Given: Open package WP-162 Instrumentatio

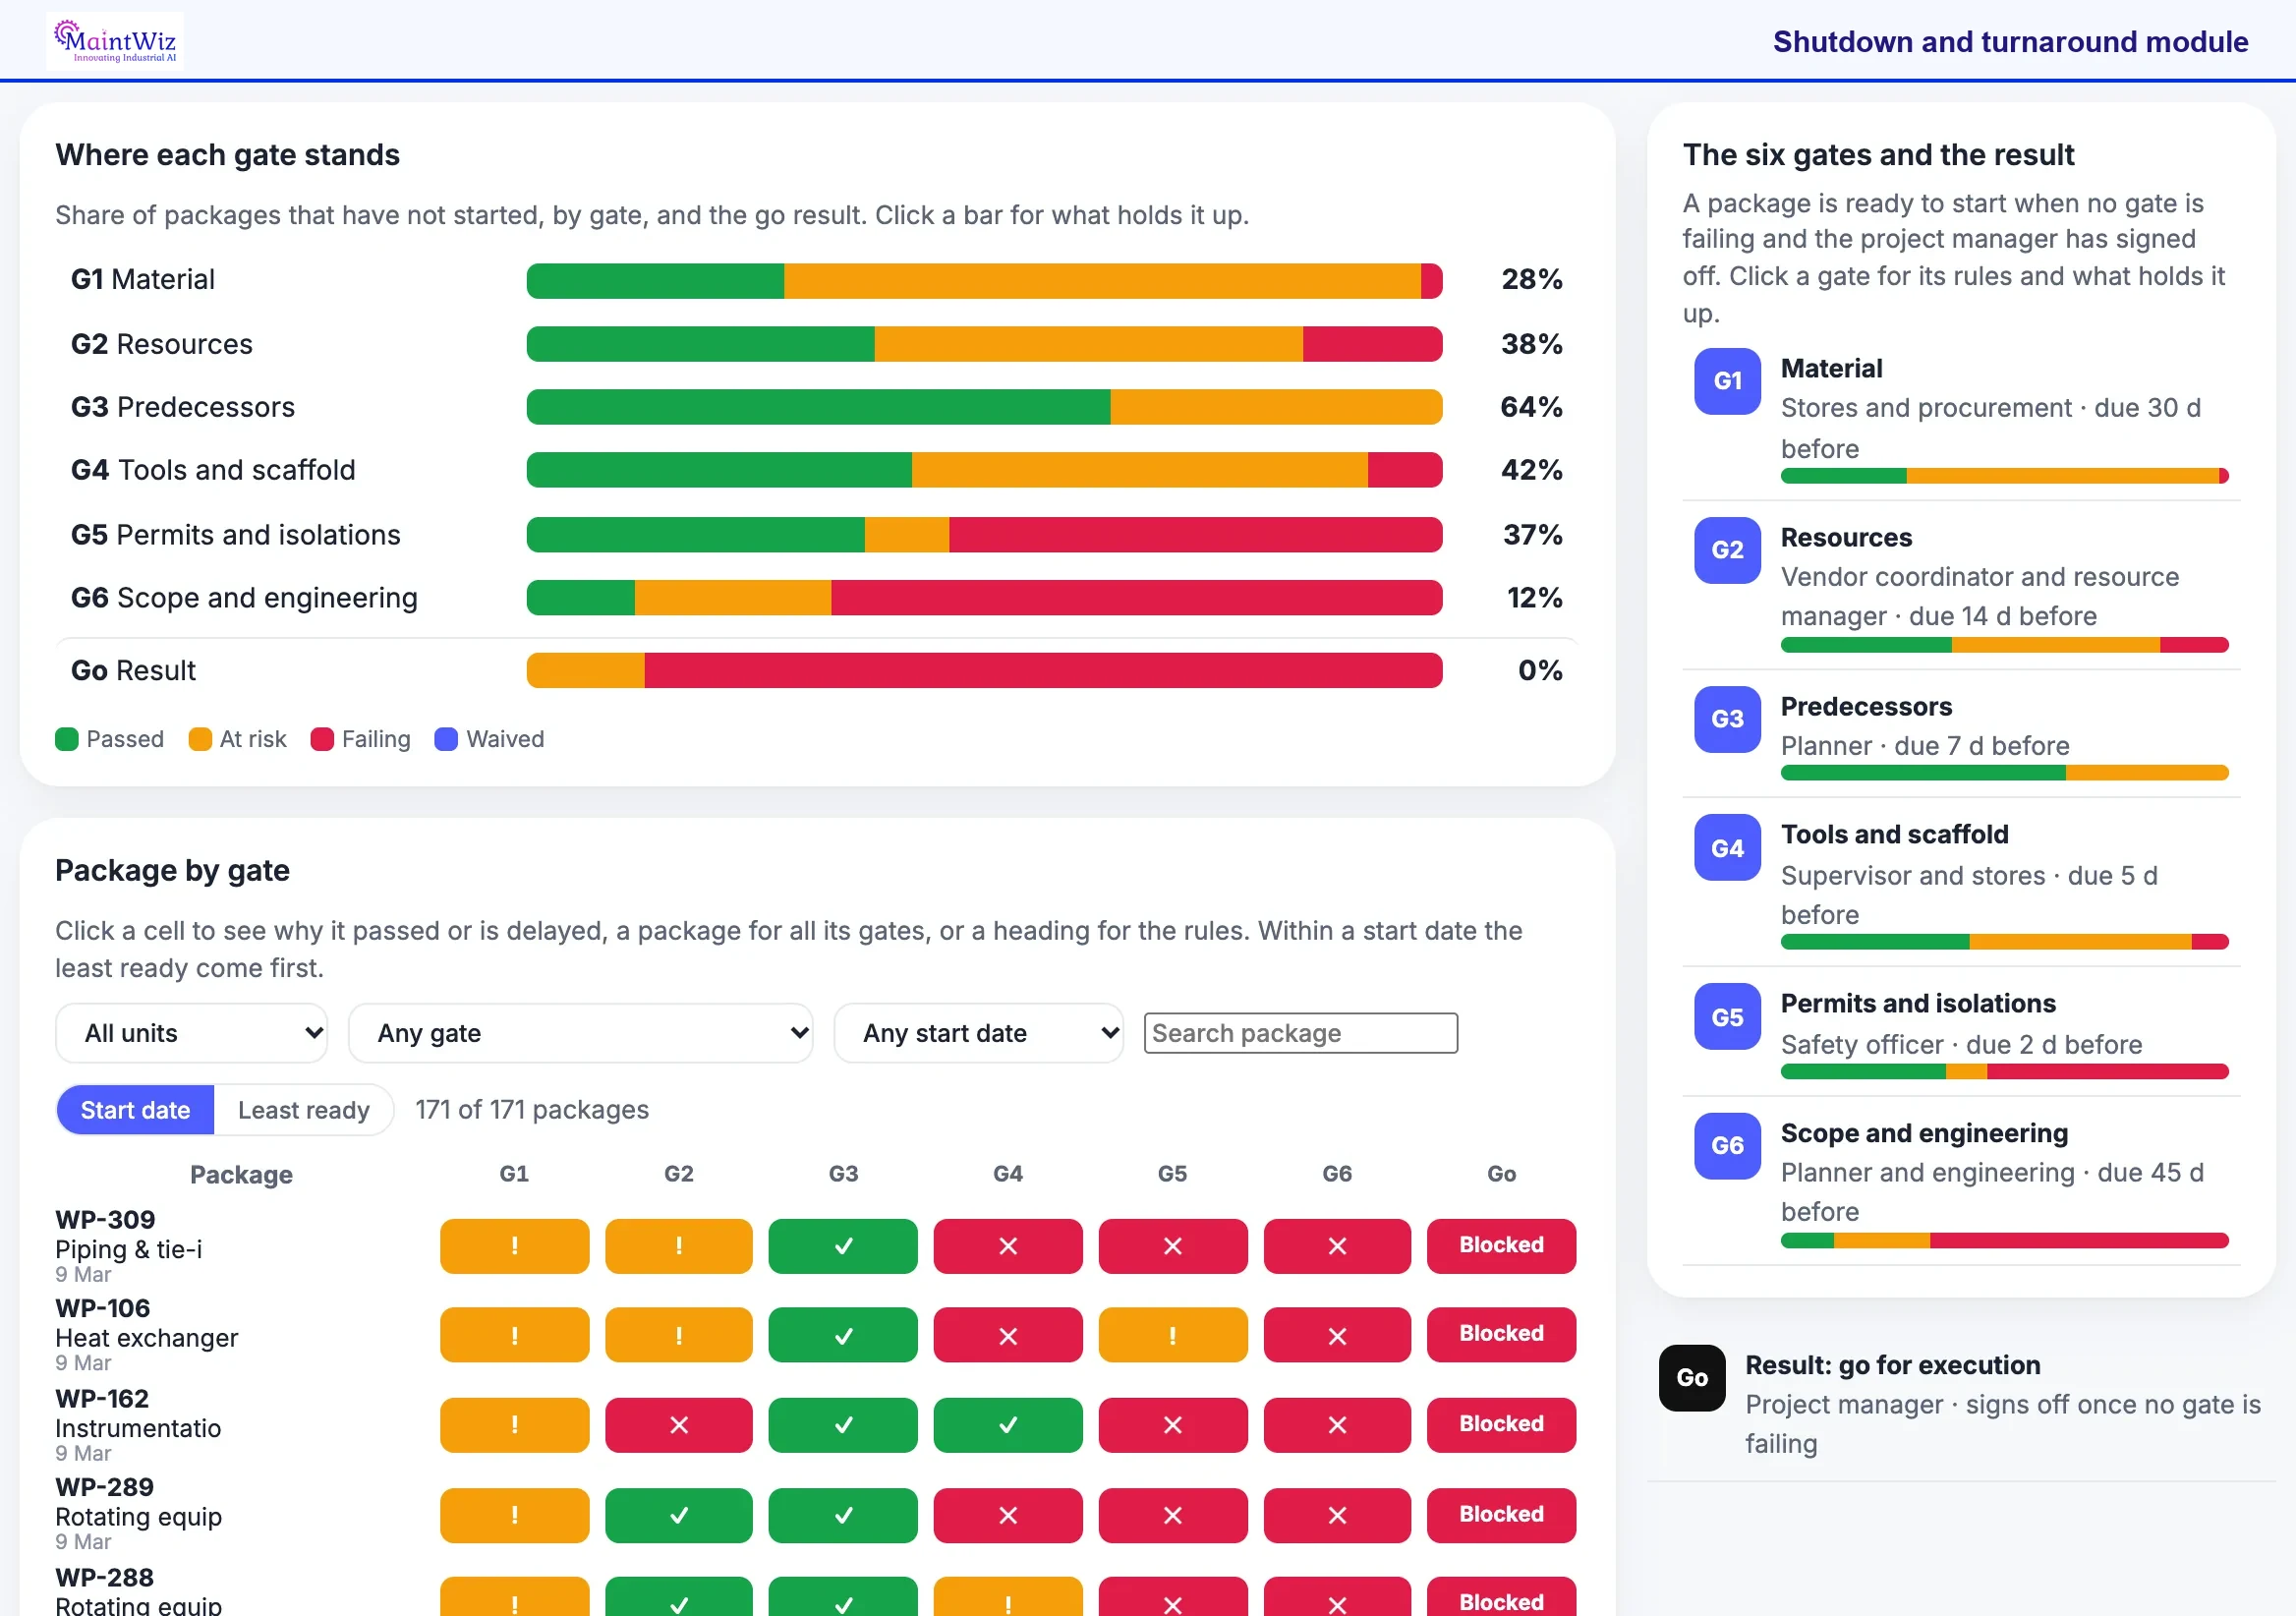Looking at the screenshot, I should (x=138, y=1425).
